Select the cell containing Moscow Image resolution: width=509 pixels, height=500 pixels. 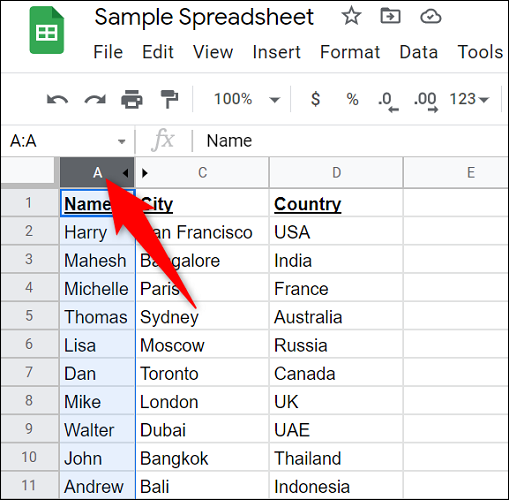click(x=202, y=344)
